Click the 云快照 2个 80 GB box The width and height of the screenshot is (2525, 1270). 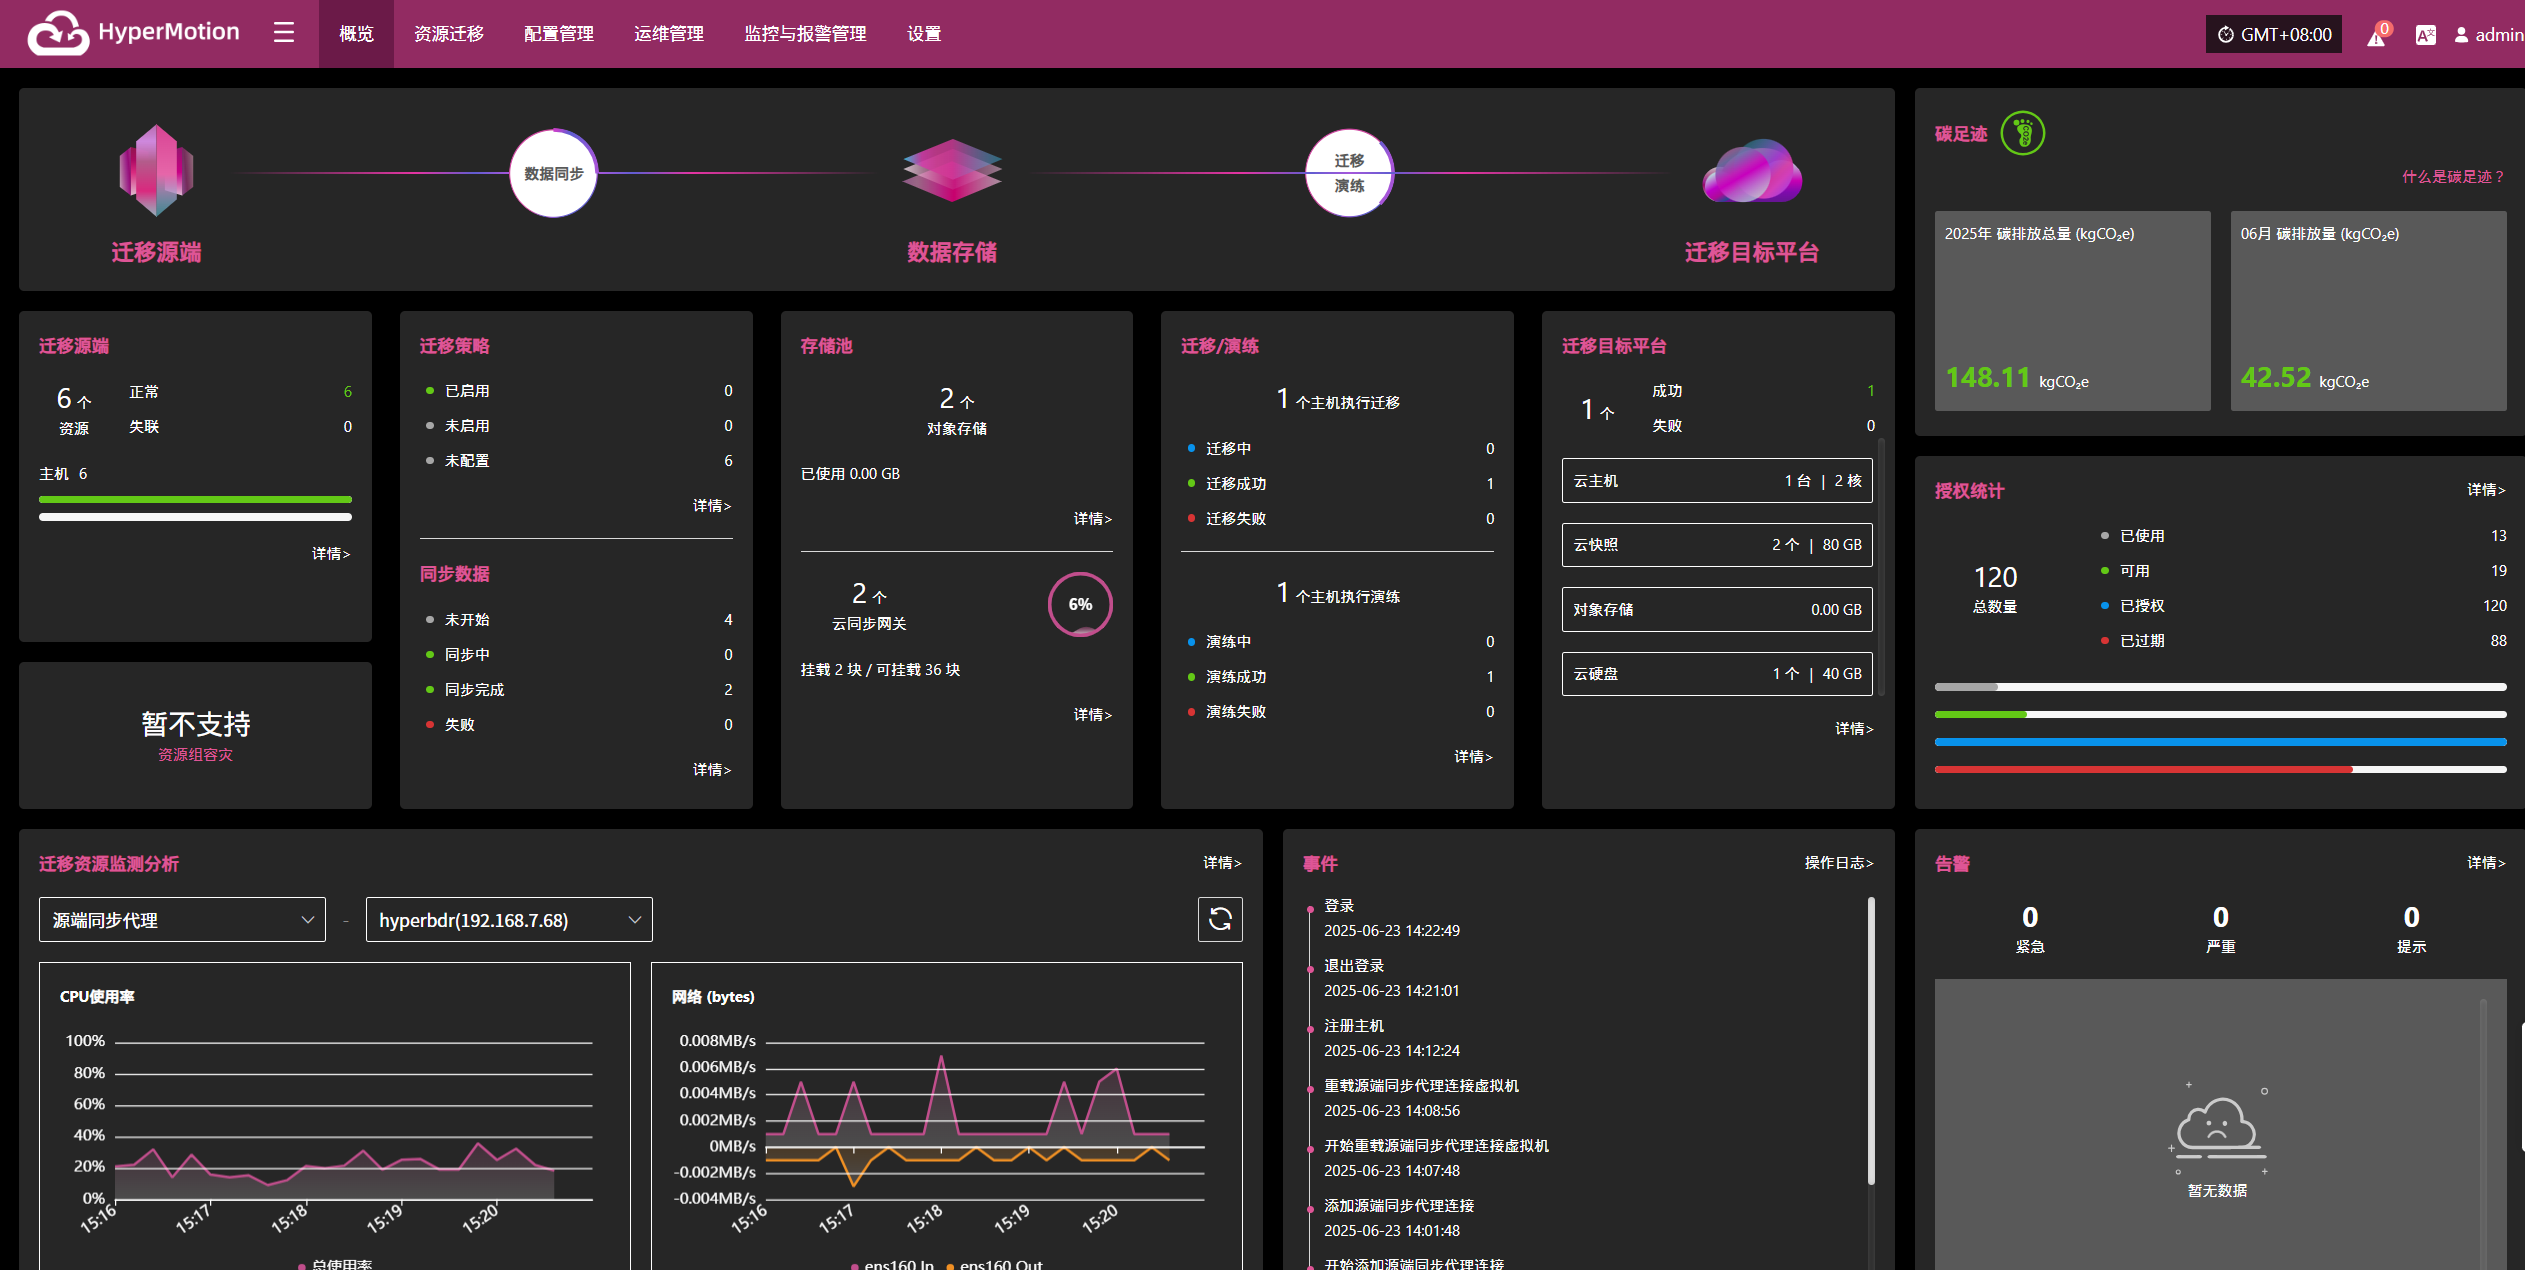coord(1717,545)
